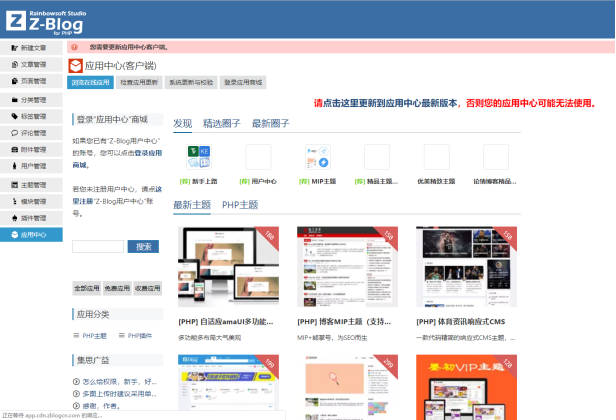Click the Z-Blog logo in the header
The image size is (616, 420).
(44, 19)
